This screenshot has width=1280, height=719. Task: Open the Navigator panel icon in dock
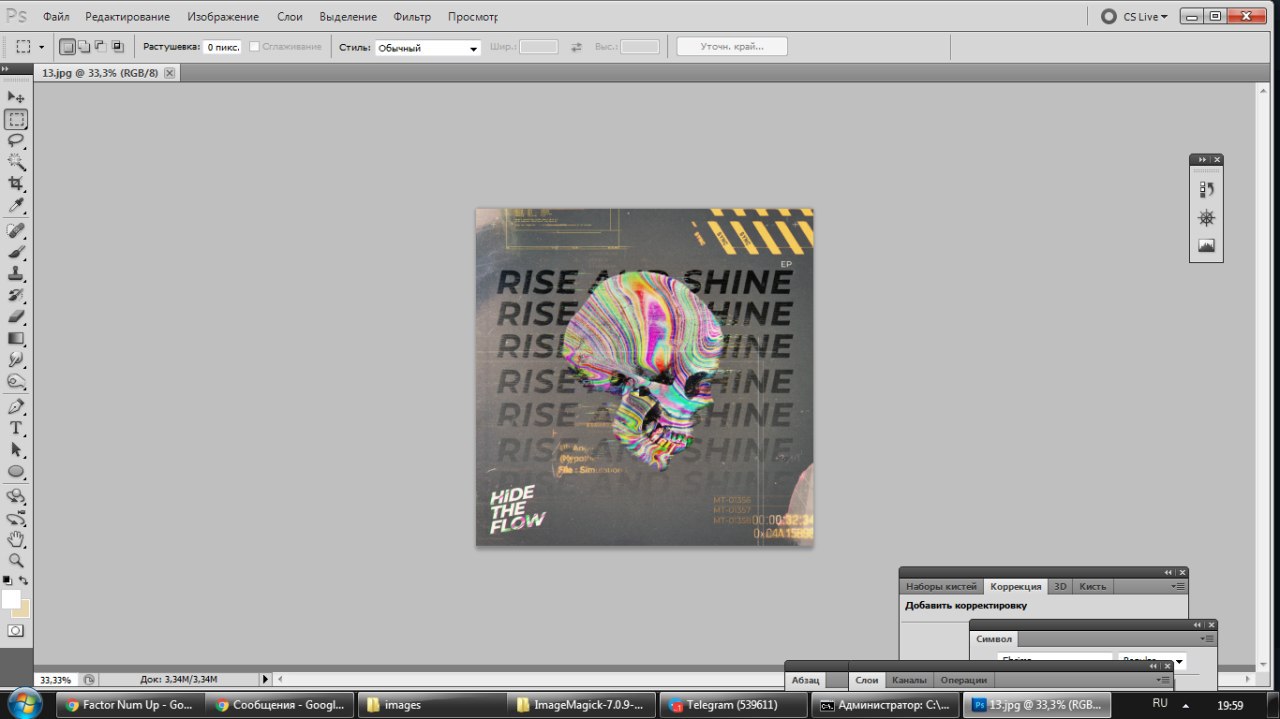click(1206, 218)
